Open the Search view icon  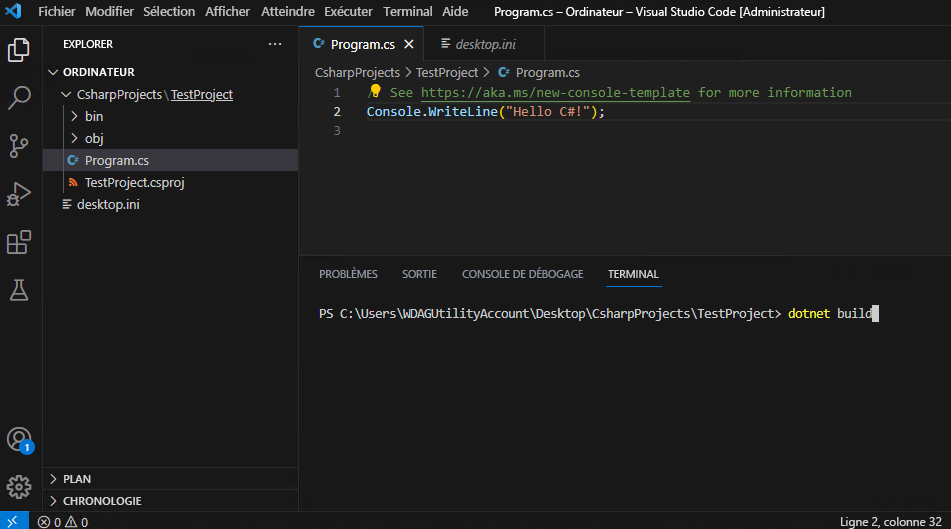(19, 98)
